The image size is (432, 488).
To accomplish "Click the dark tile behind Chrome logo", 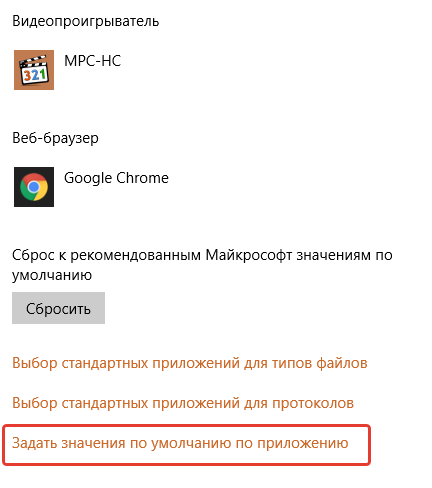I will 34,187.
